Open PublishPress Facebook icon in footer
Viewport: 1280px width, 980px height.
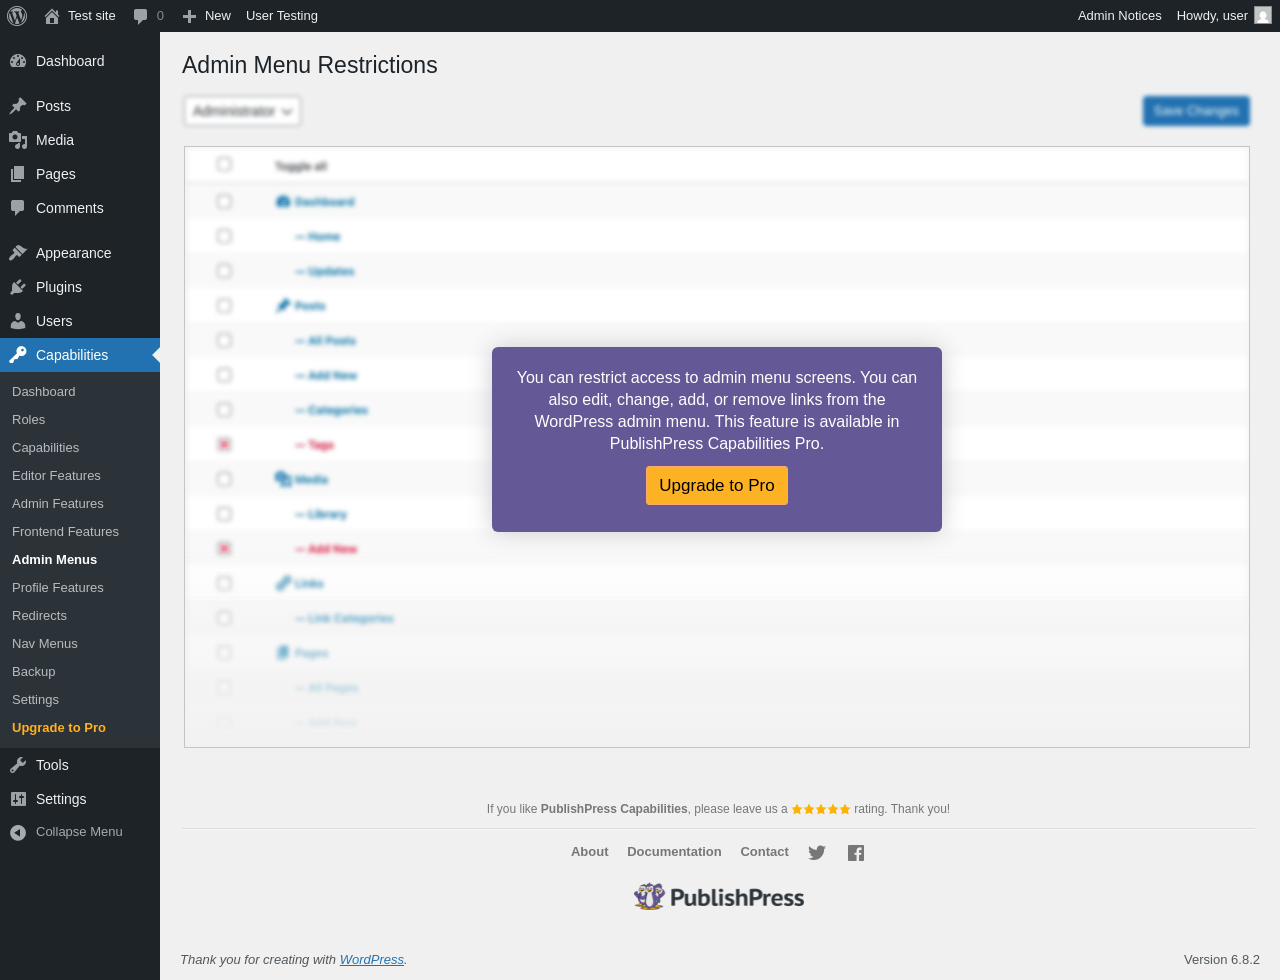click(x=856, y=853)
